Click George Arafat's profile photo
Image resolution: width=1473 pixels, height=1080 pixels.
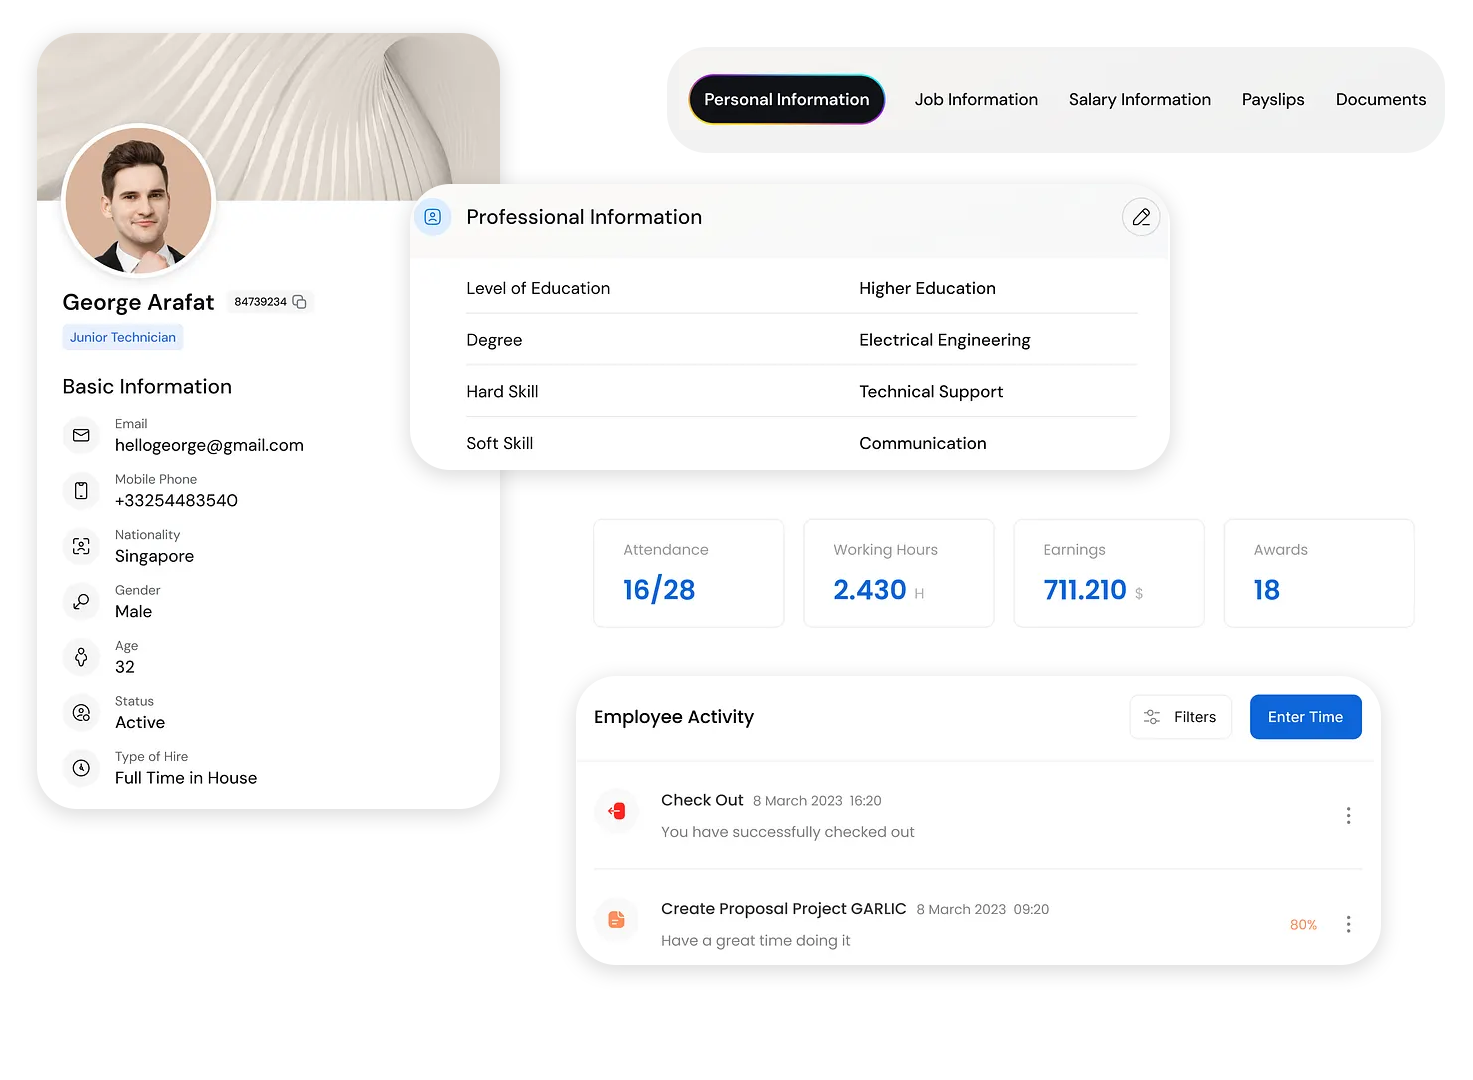(139, 200)
